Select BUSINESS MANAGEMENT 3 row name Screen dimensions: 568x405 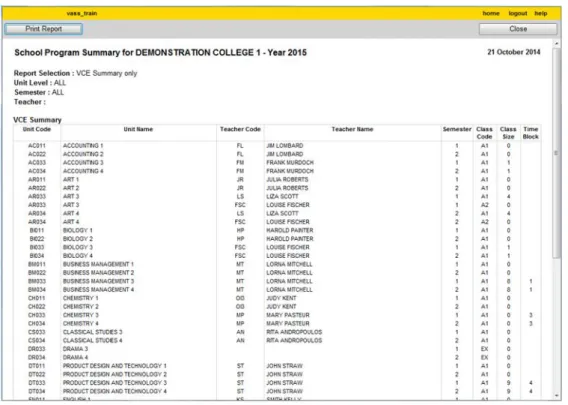(98, 281)
